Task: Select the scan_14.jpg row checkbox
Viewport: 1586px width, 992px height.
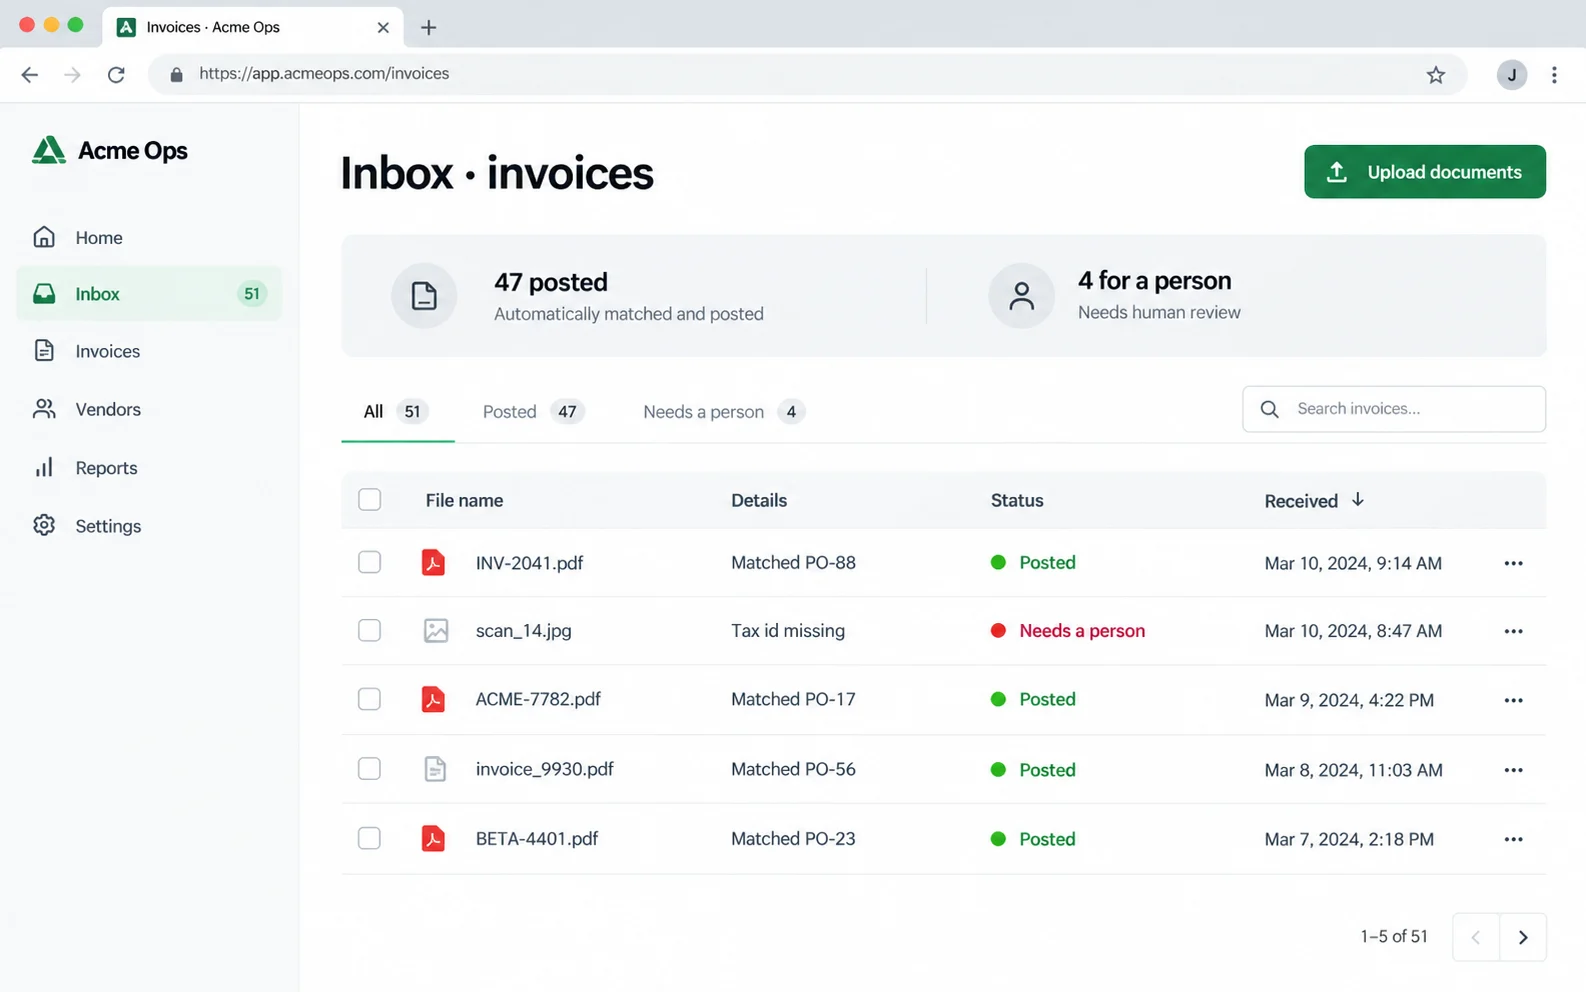Action: coord(370,630)
